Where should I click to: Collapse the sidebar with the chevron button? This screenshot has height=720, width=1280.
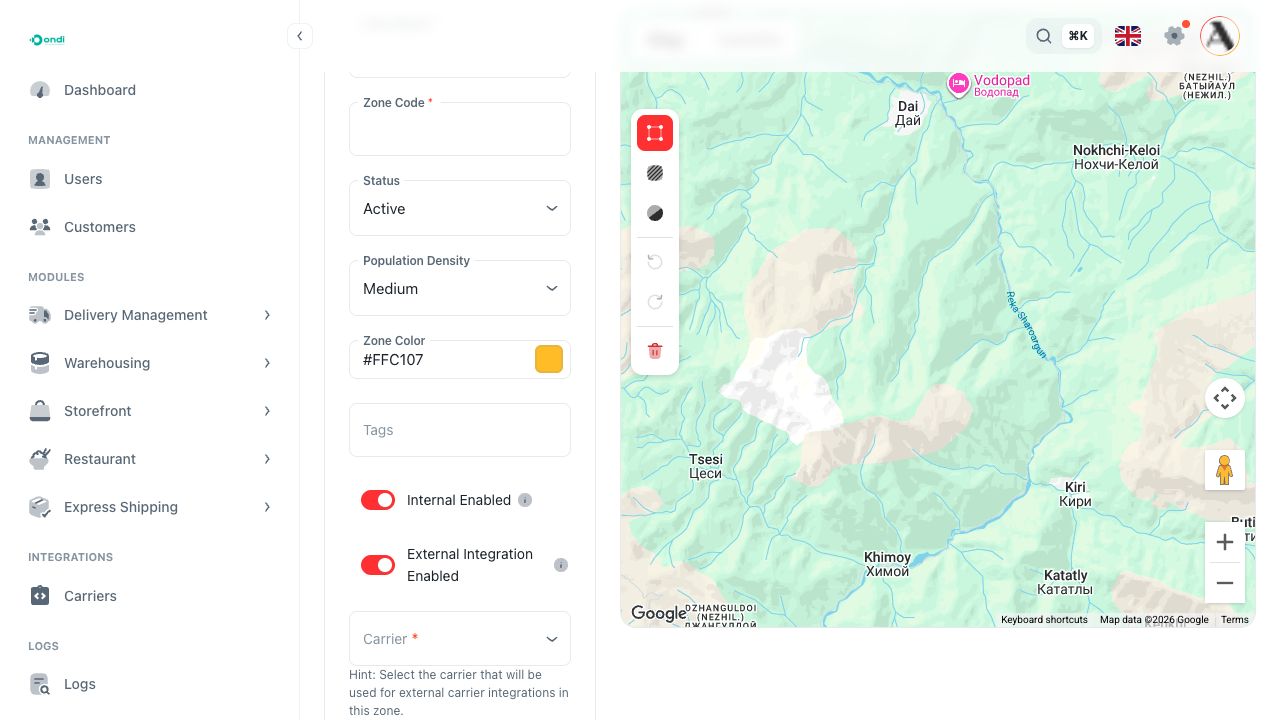tap(299, 37)
